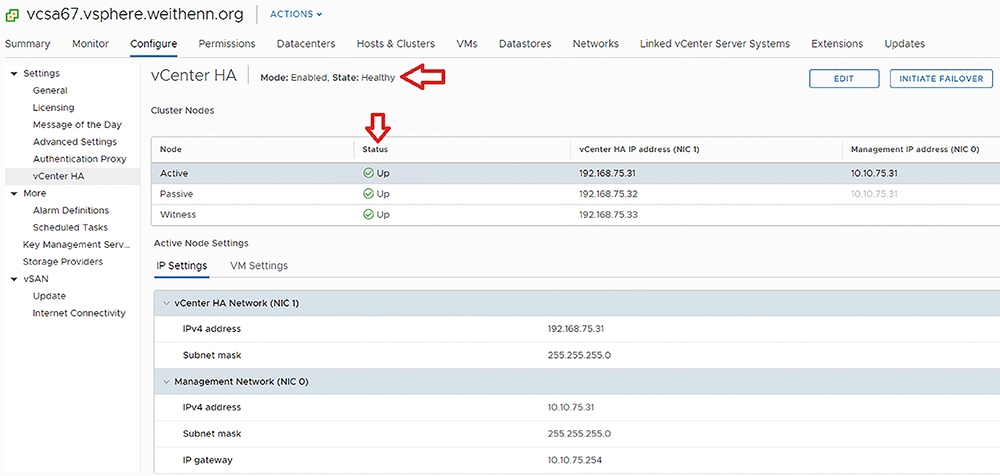Select the Passive node row

(x=575, y=194)
